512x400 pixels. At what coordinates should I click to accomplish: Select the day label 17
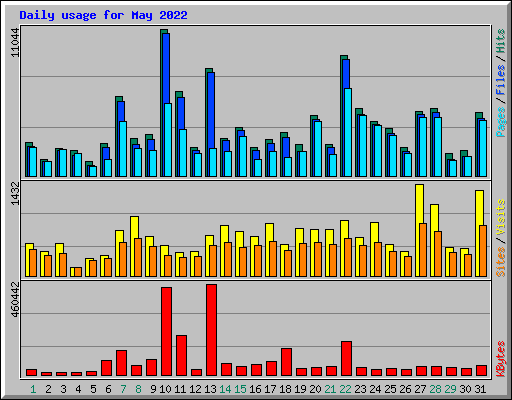pos(270,389)
